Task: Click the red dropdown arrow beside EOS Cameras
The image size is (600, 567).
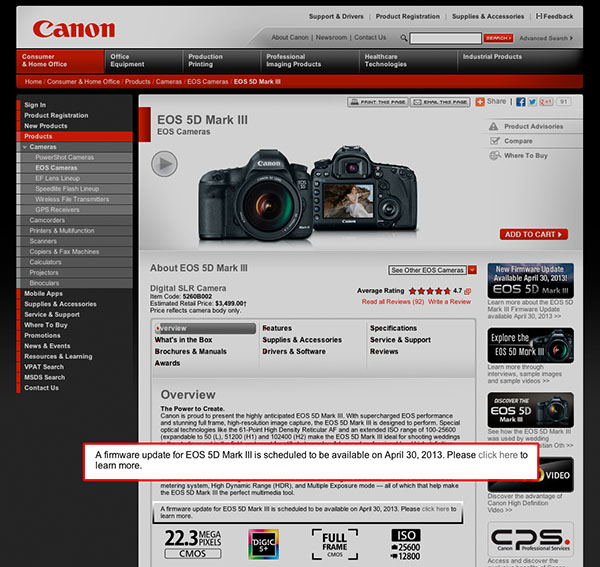Action: pyautogui.click(x=472, y=270)
